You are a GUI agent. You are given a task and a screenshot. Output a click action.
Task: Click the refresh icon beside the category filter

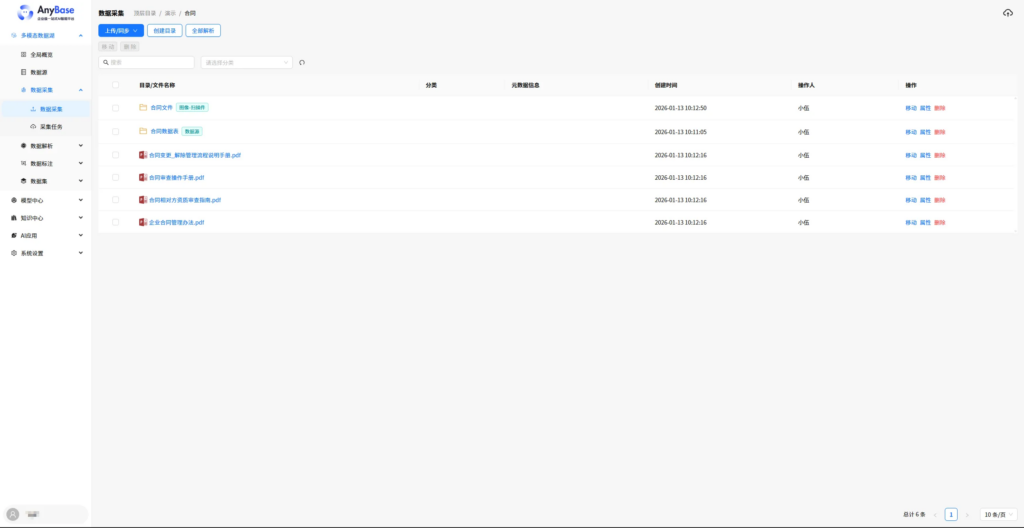[302, 62]
